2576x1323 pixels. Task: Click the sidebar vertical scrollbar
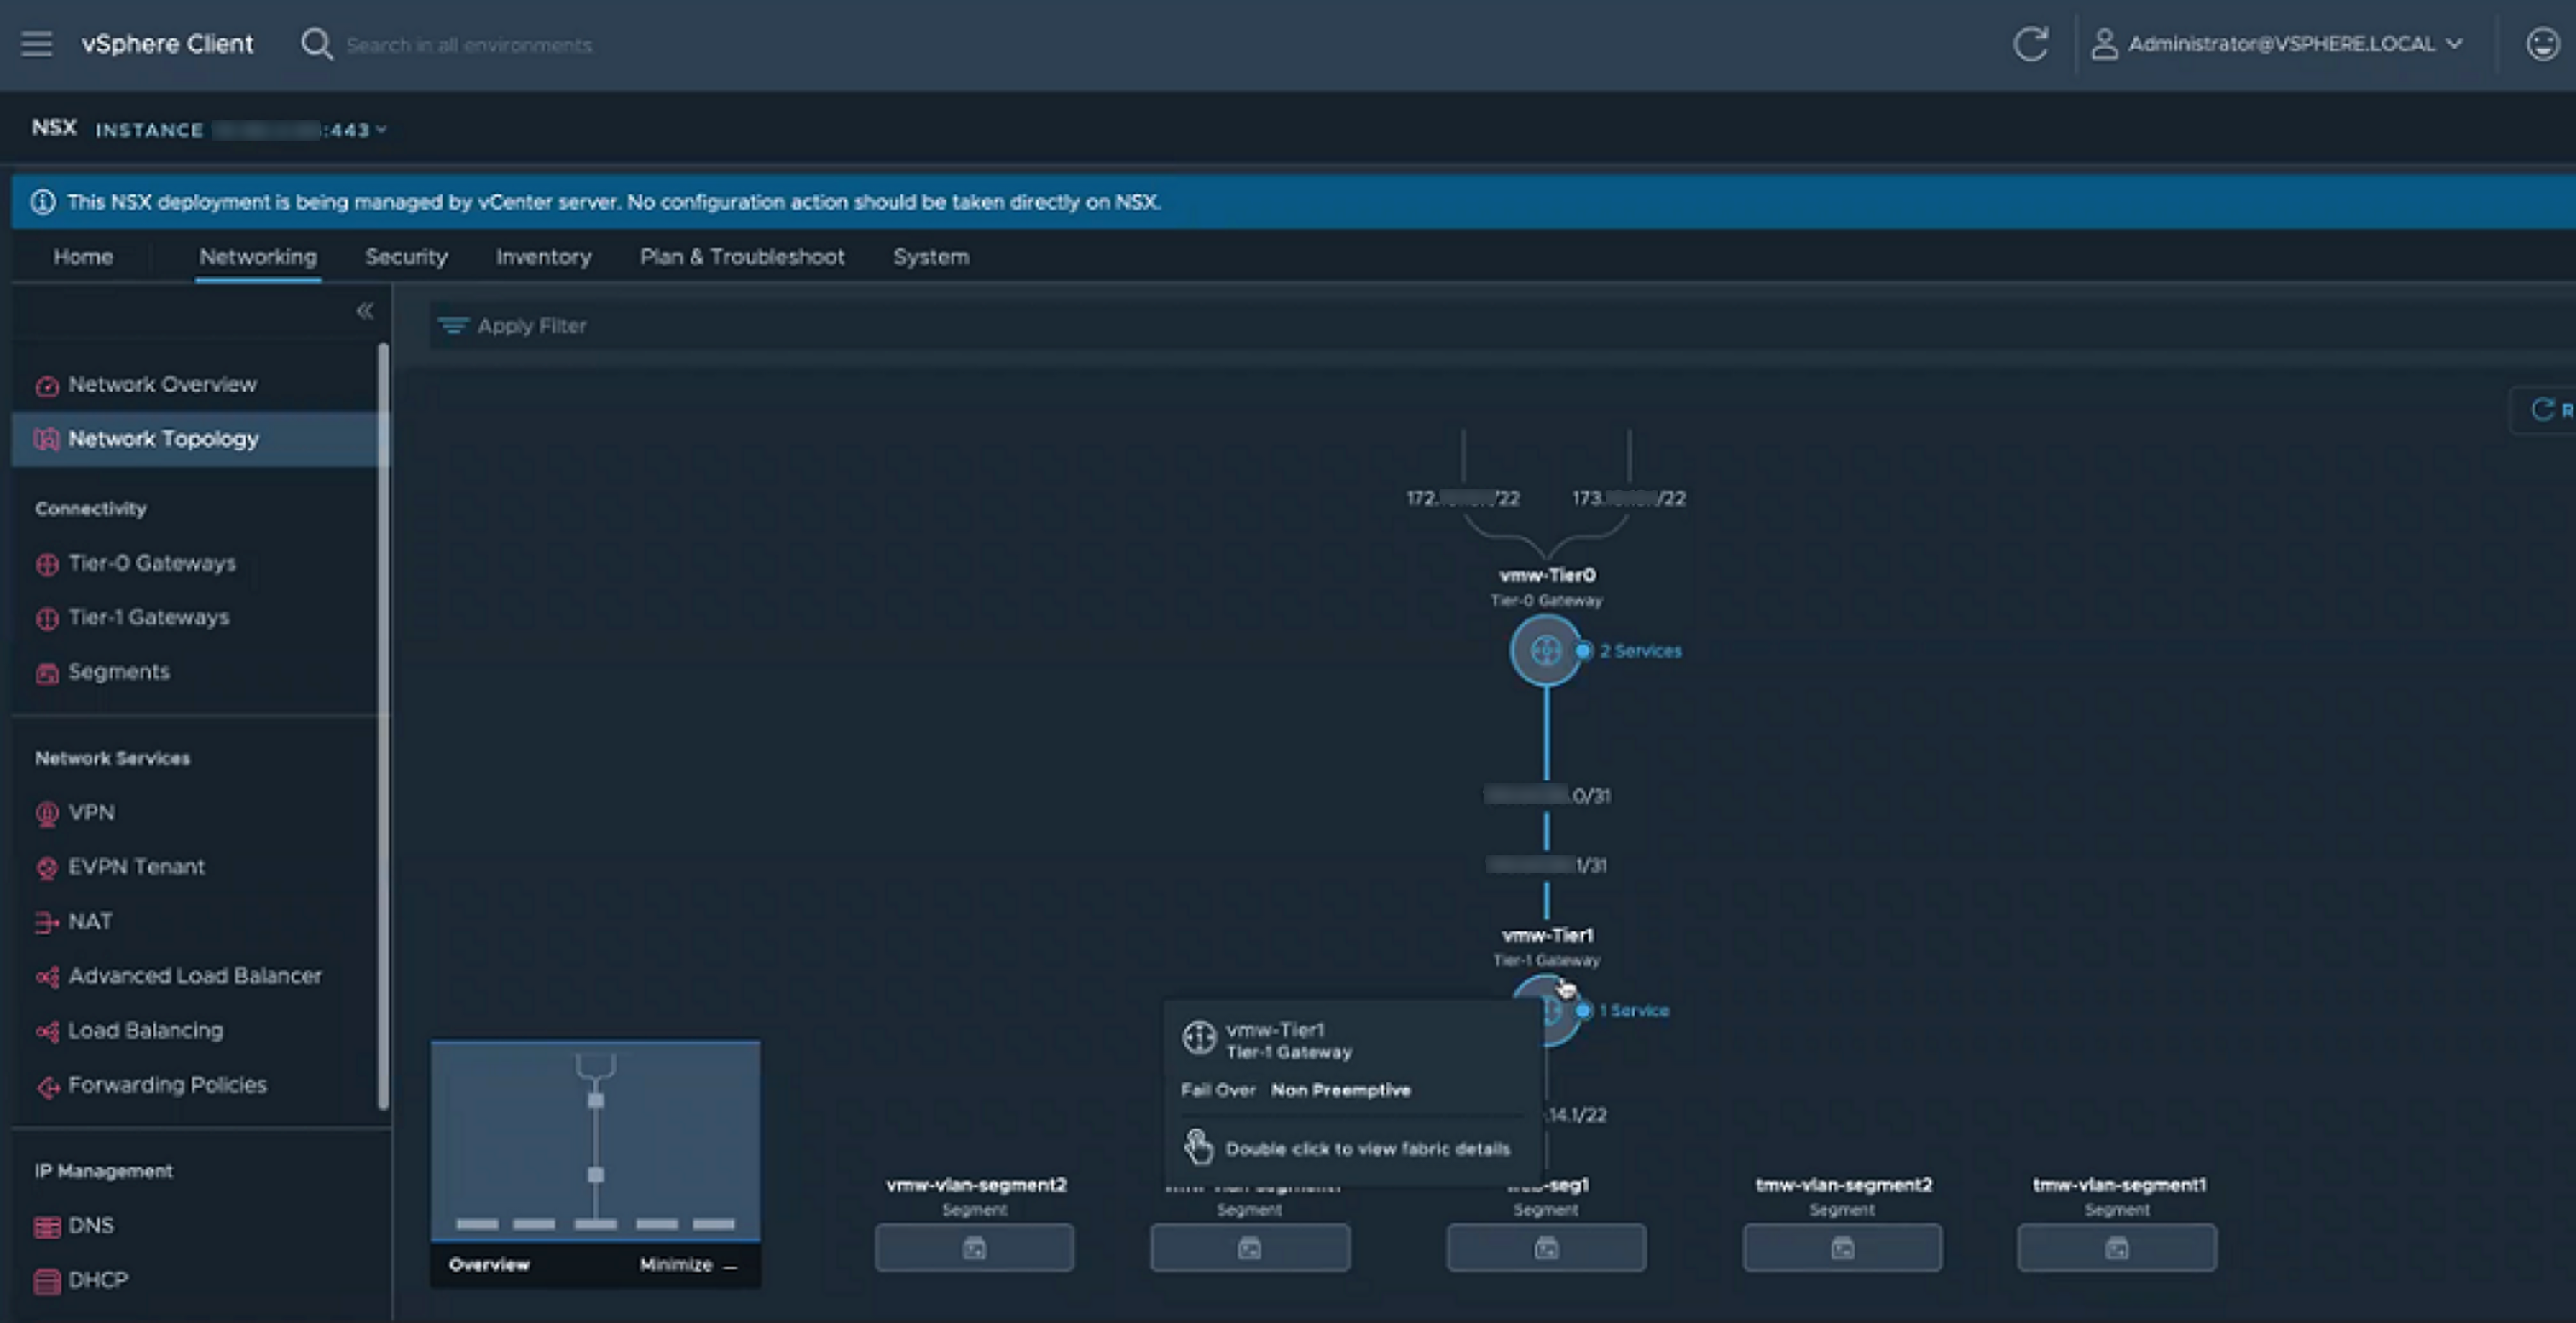(383, 725)
